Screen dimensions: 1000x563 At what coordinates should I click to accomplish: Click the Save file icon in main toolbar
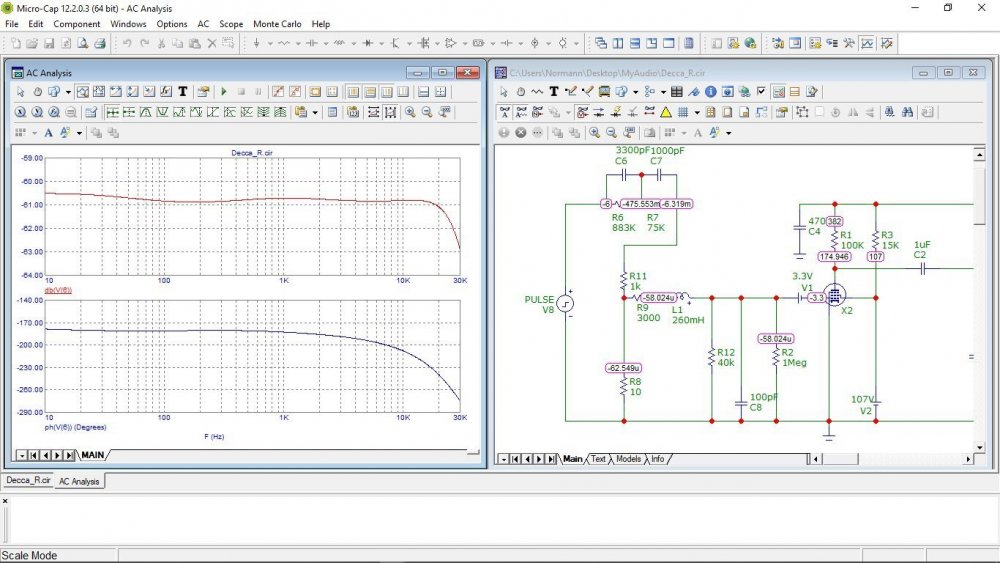(x=48, y=43)
